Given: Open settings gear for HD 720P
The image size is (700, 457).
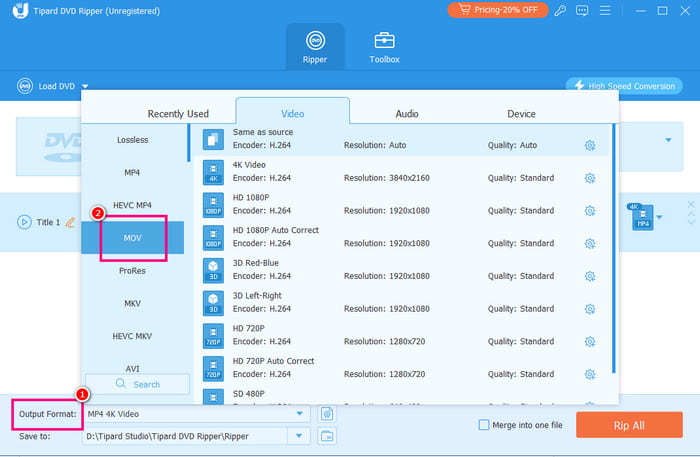Looking at the screenshot, I should (x=590, y=341).
